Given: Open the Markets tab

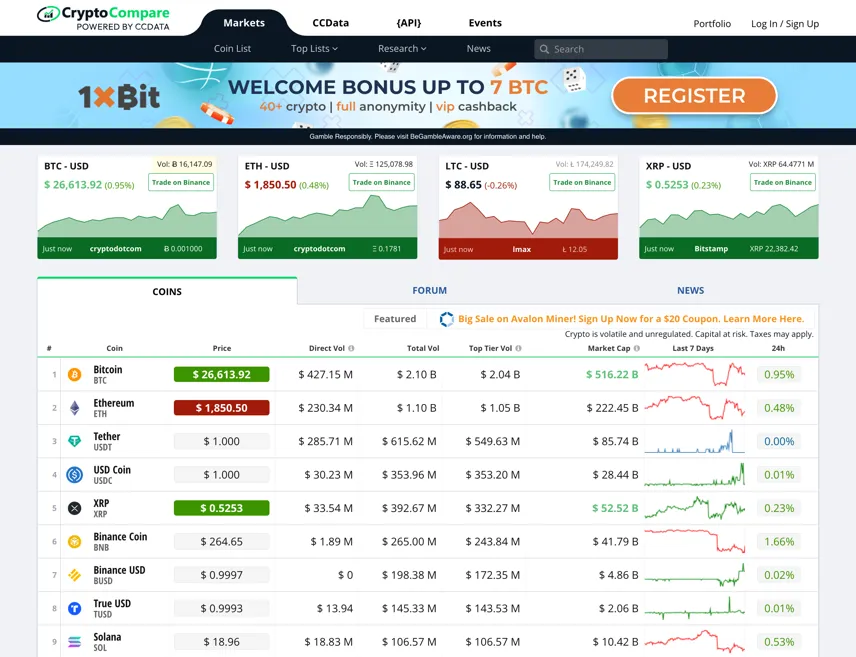Looking at the screenshot, I should coord(244,23).
